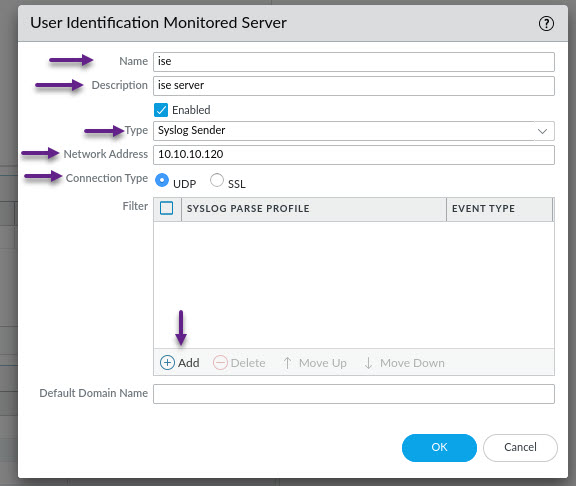Uncheck the Enabled checkbox
The width and height of the screenshot is (576, 486).
(x=161, y=110)
